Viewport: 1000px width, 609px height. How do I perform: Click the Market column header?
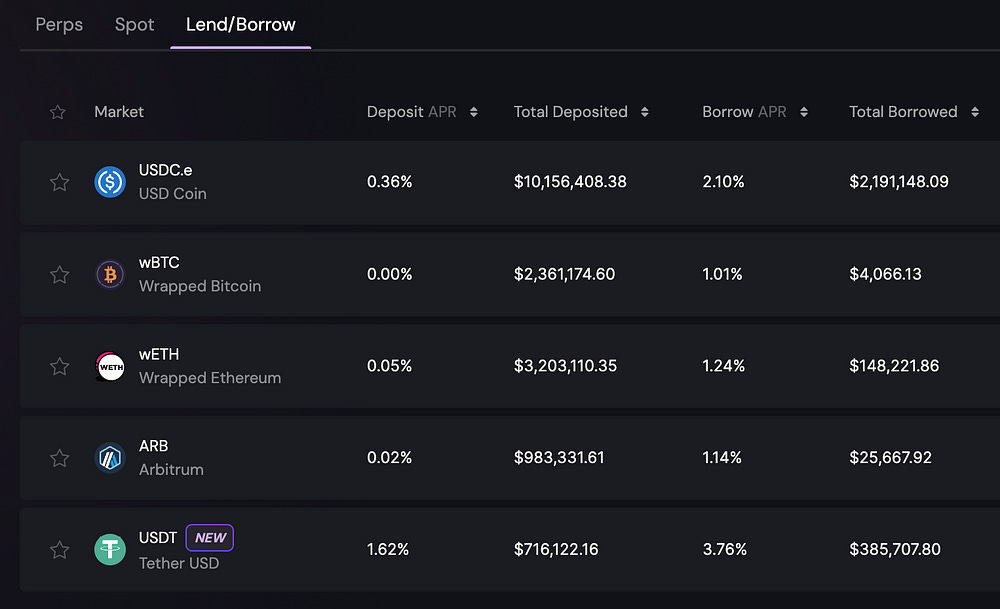pyautogui.click(x=119, y=112)
